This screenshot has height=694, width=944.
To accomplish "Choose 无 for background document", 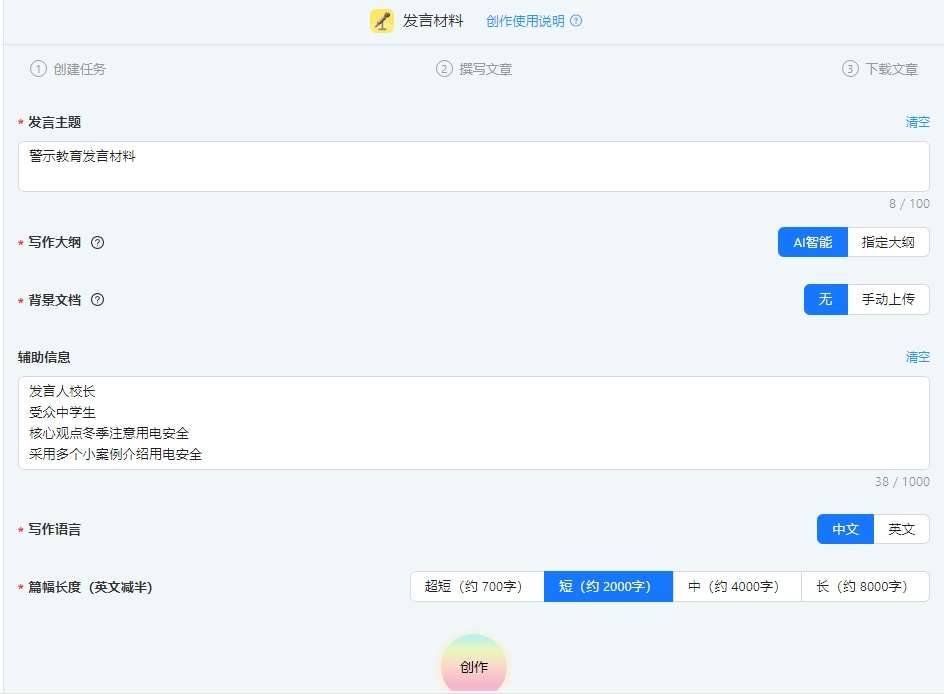I will [x=825, y=300].
